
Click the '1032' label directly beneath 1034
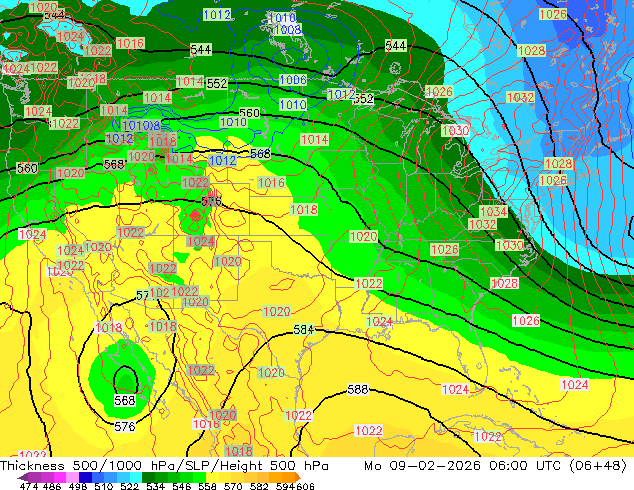[482, 224]
